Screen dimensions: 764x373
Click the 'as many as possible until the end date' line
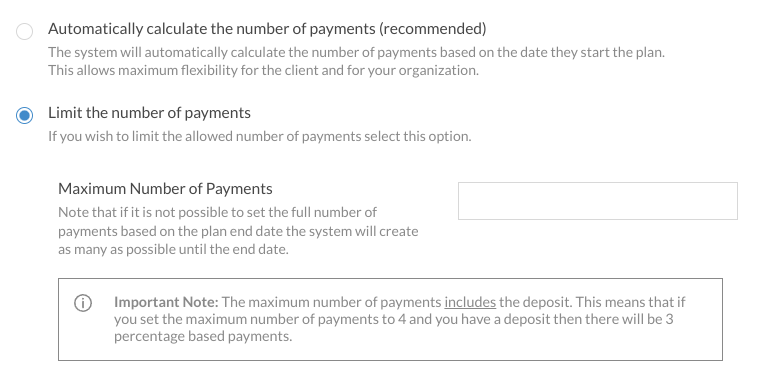click(x=173, y=249)
